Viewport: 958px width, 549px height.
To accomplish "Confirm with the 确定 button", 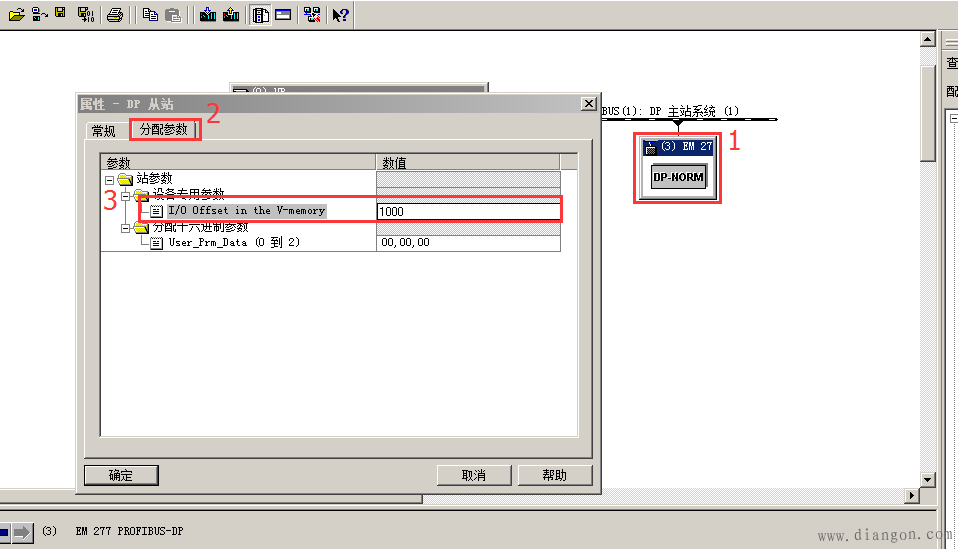I will click(x=121, y=475).
